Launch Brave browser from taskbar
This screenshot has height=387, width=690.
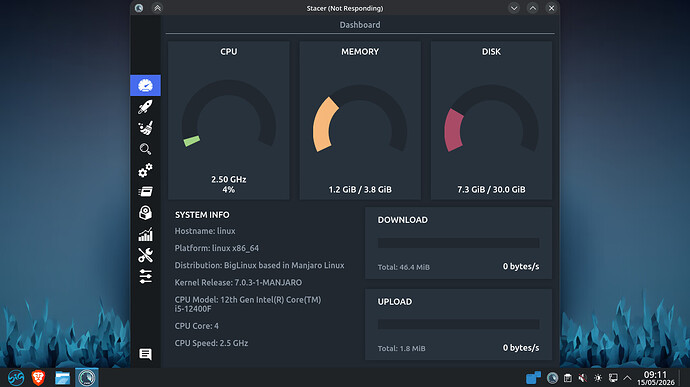point(38,378)
